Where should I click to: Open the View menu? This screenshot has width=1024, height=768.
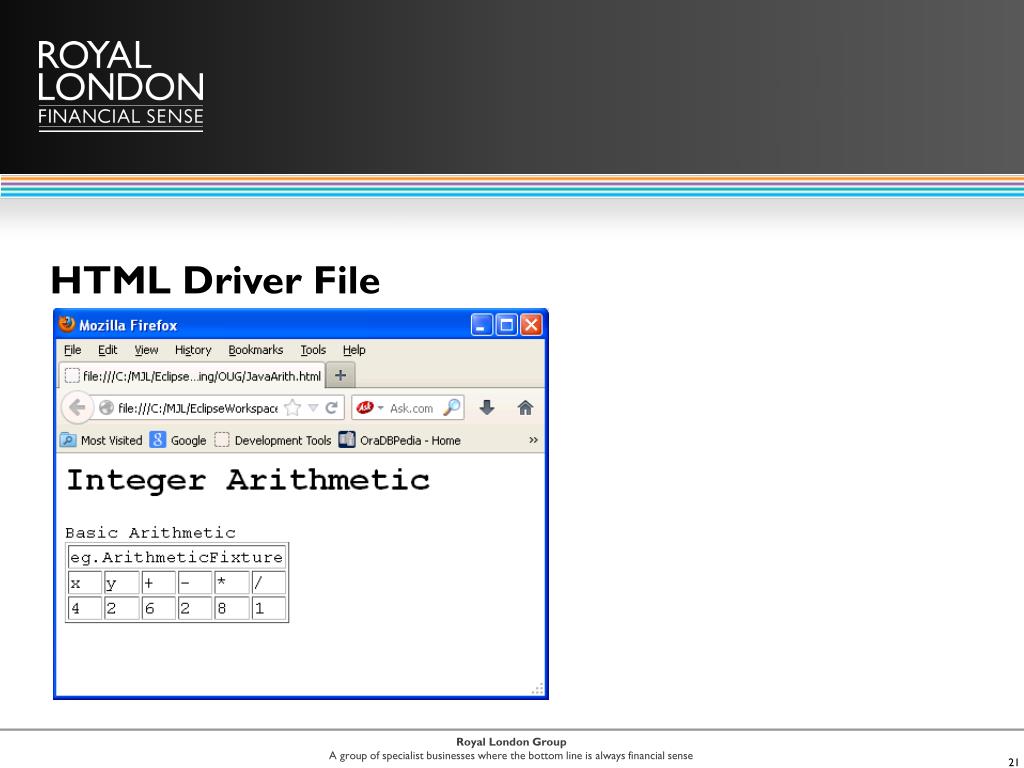146,350
